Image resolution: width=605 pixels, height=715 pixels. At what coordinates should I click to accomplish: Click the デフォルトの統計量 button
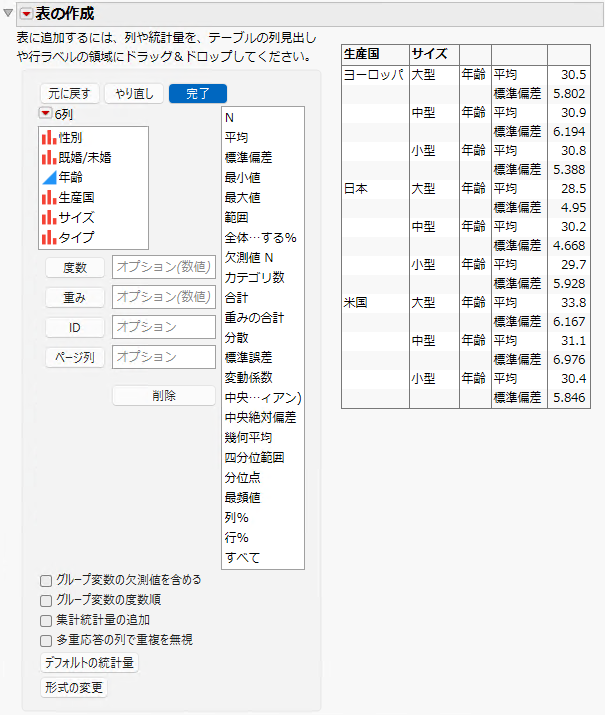coord(89,663)
